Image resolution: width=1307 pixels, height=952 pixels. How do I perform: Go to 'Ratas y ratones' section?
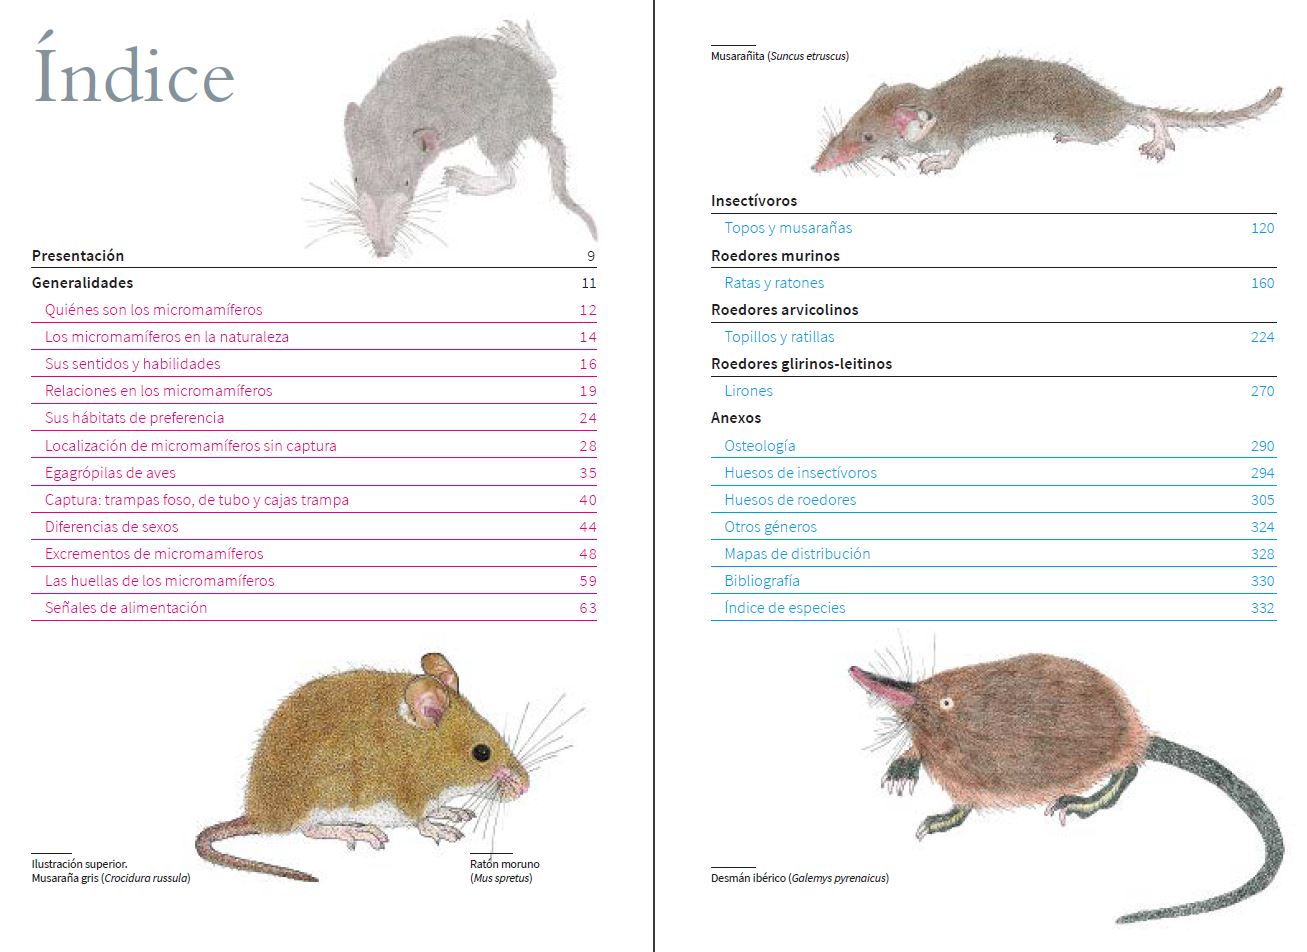click(x=774, y=283)
